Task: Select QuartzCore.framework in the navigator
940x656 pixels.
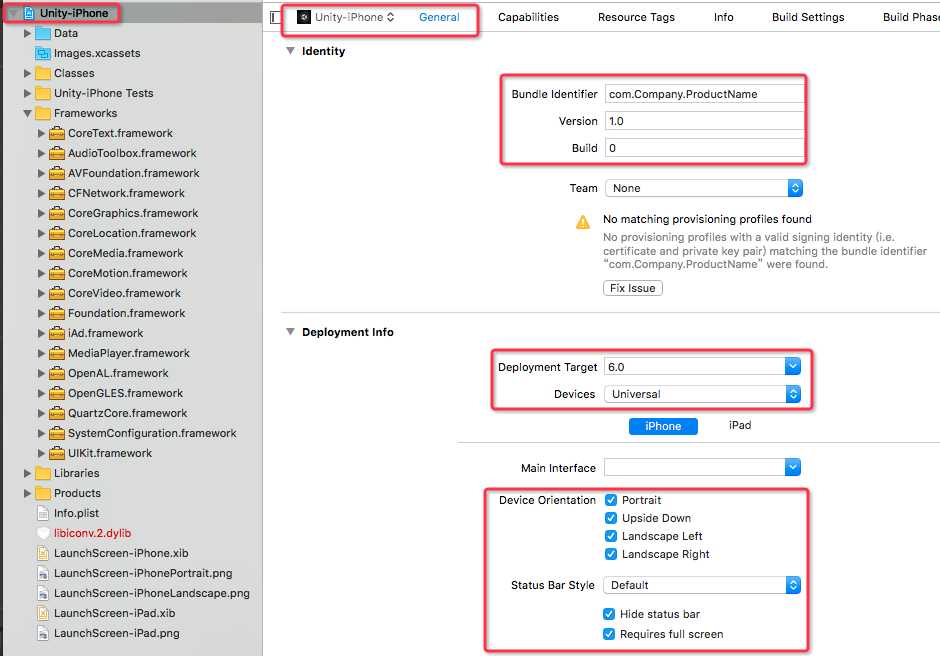Action: point(127,413)
